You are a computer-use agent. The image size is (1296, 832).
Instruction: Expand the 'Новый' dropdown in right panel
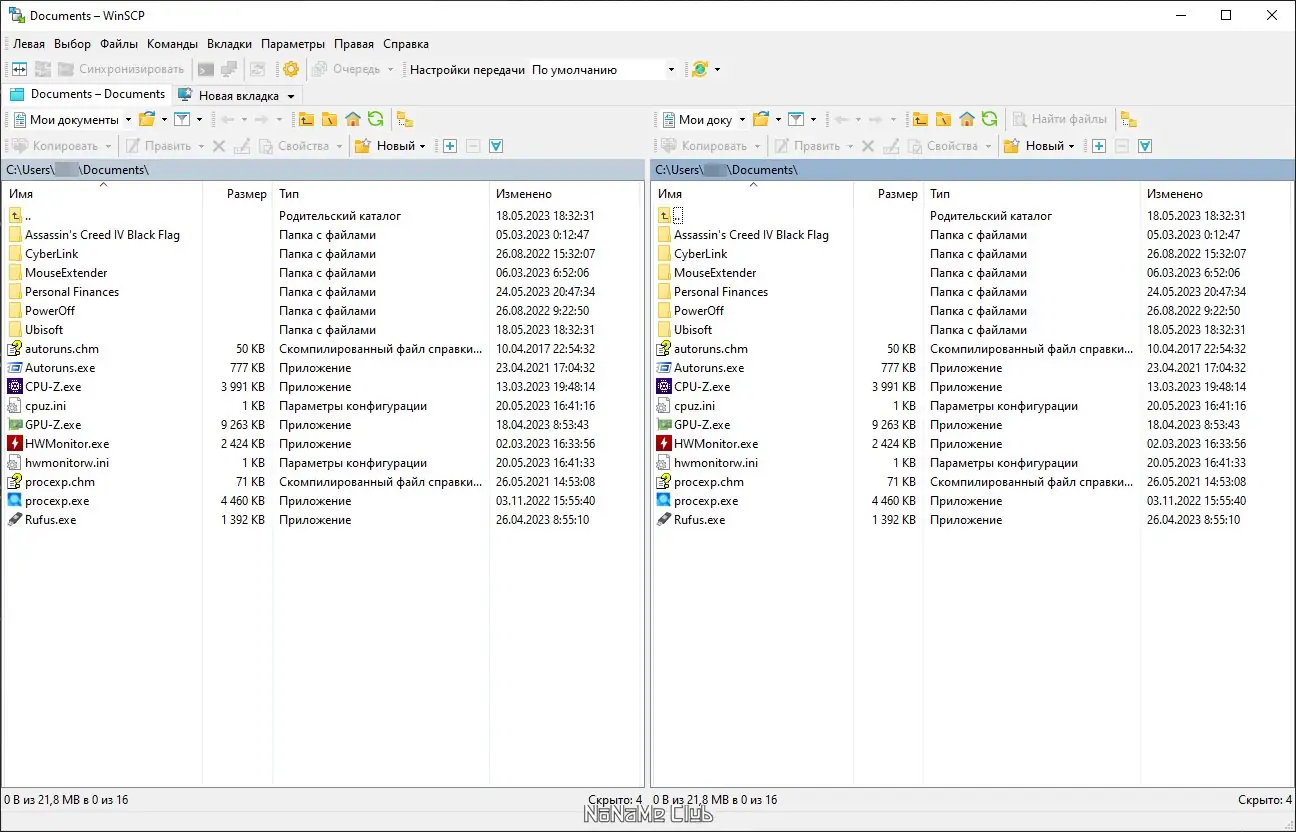point(1072,146)
